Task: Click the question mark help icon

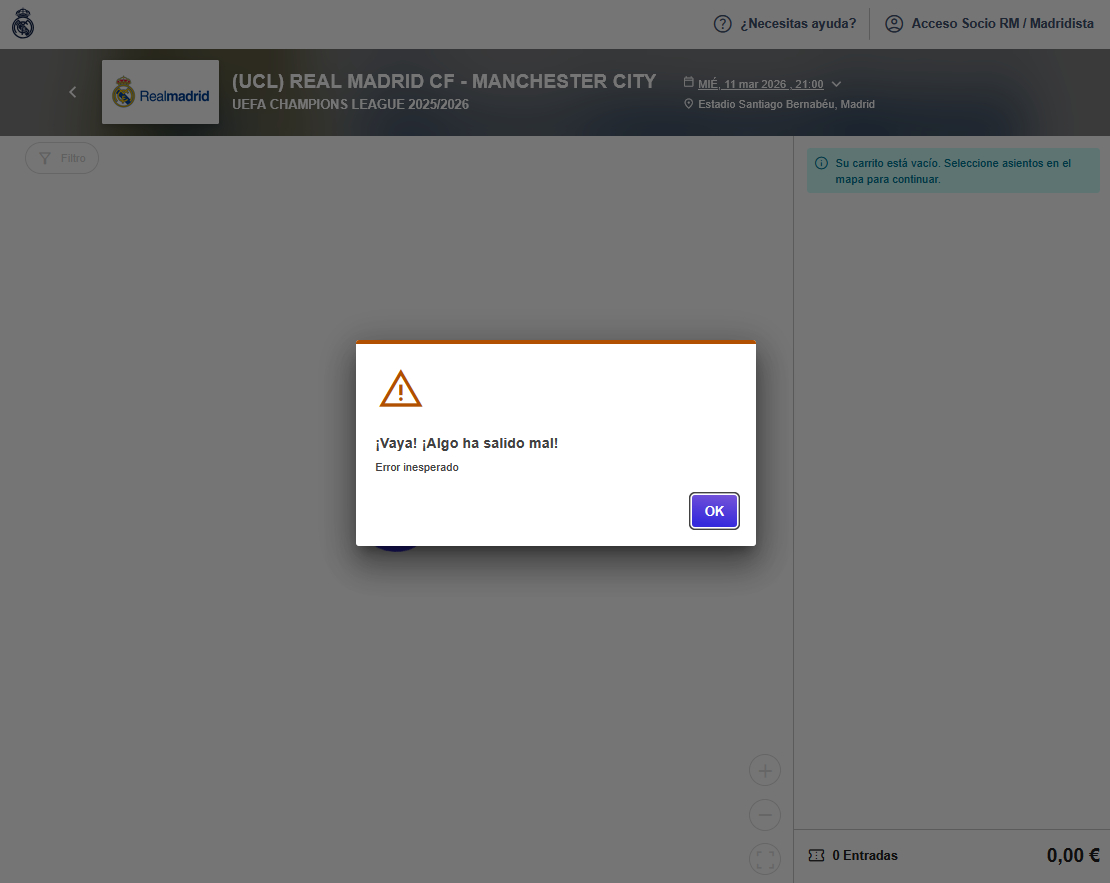Action: point(722,24)
